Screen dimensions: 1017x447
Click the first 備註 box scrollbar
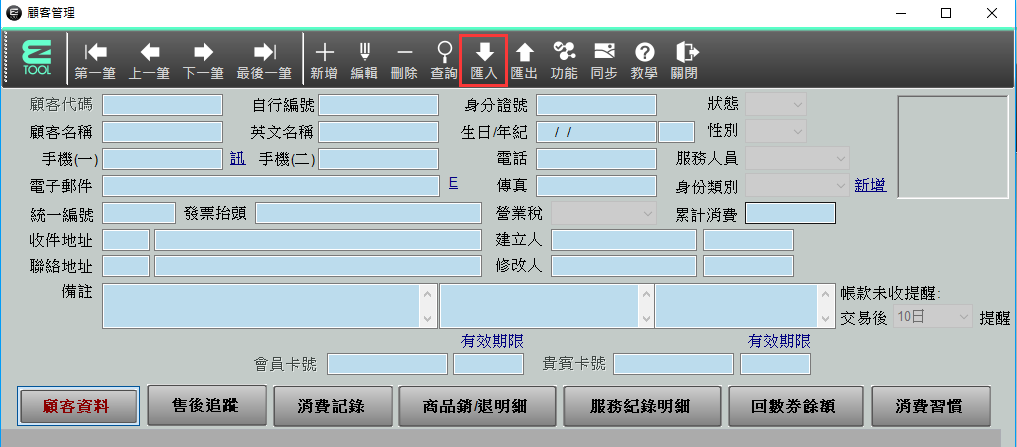428,306
